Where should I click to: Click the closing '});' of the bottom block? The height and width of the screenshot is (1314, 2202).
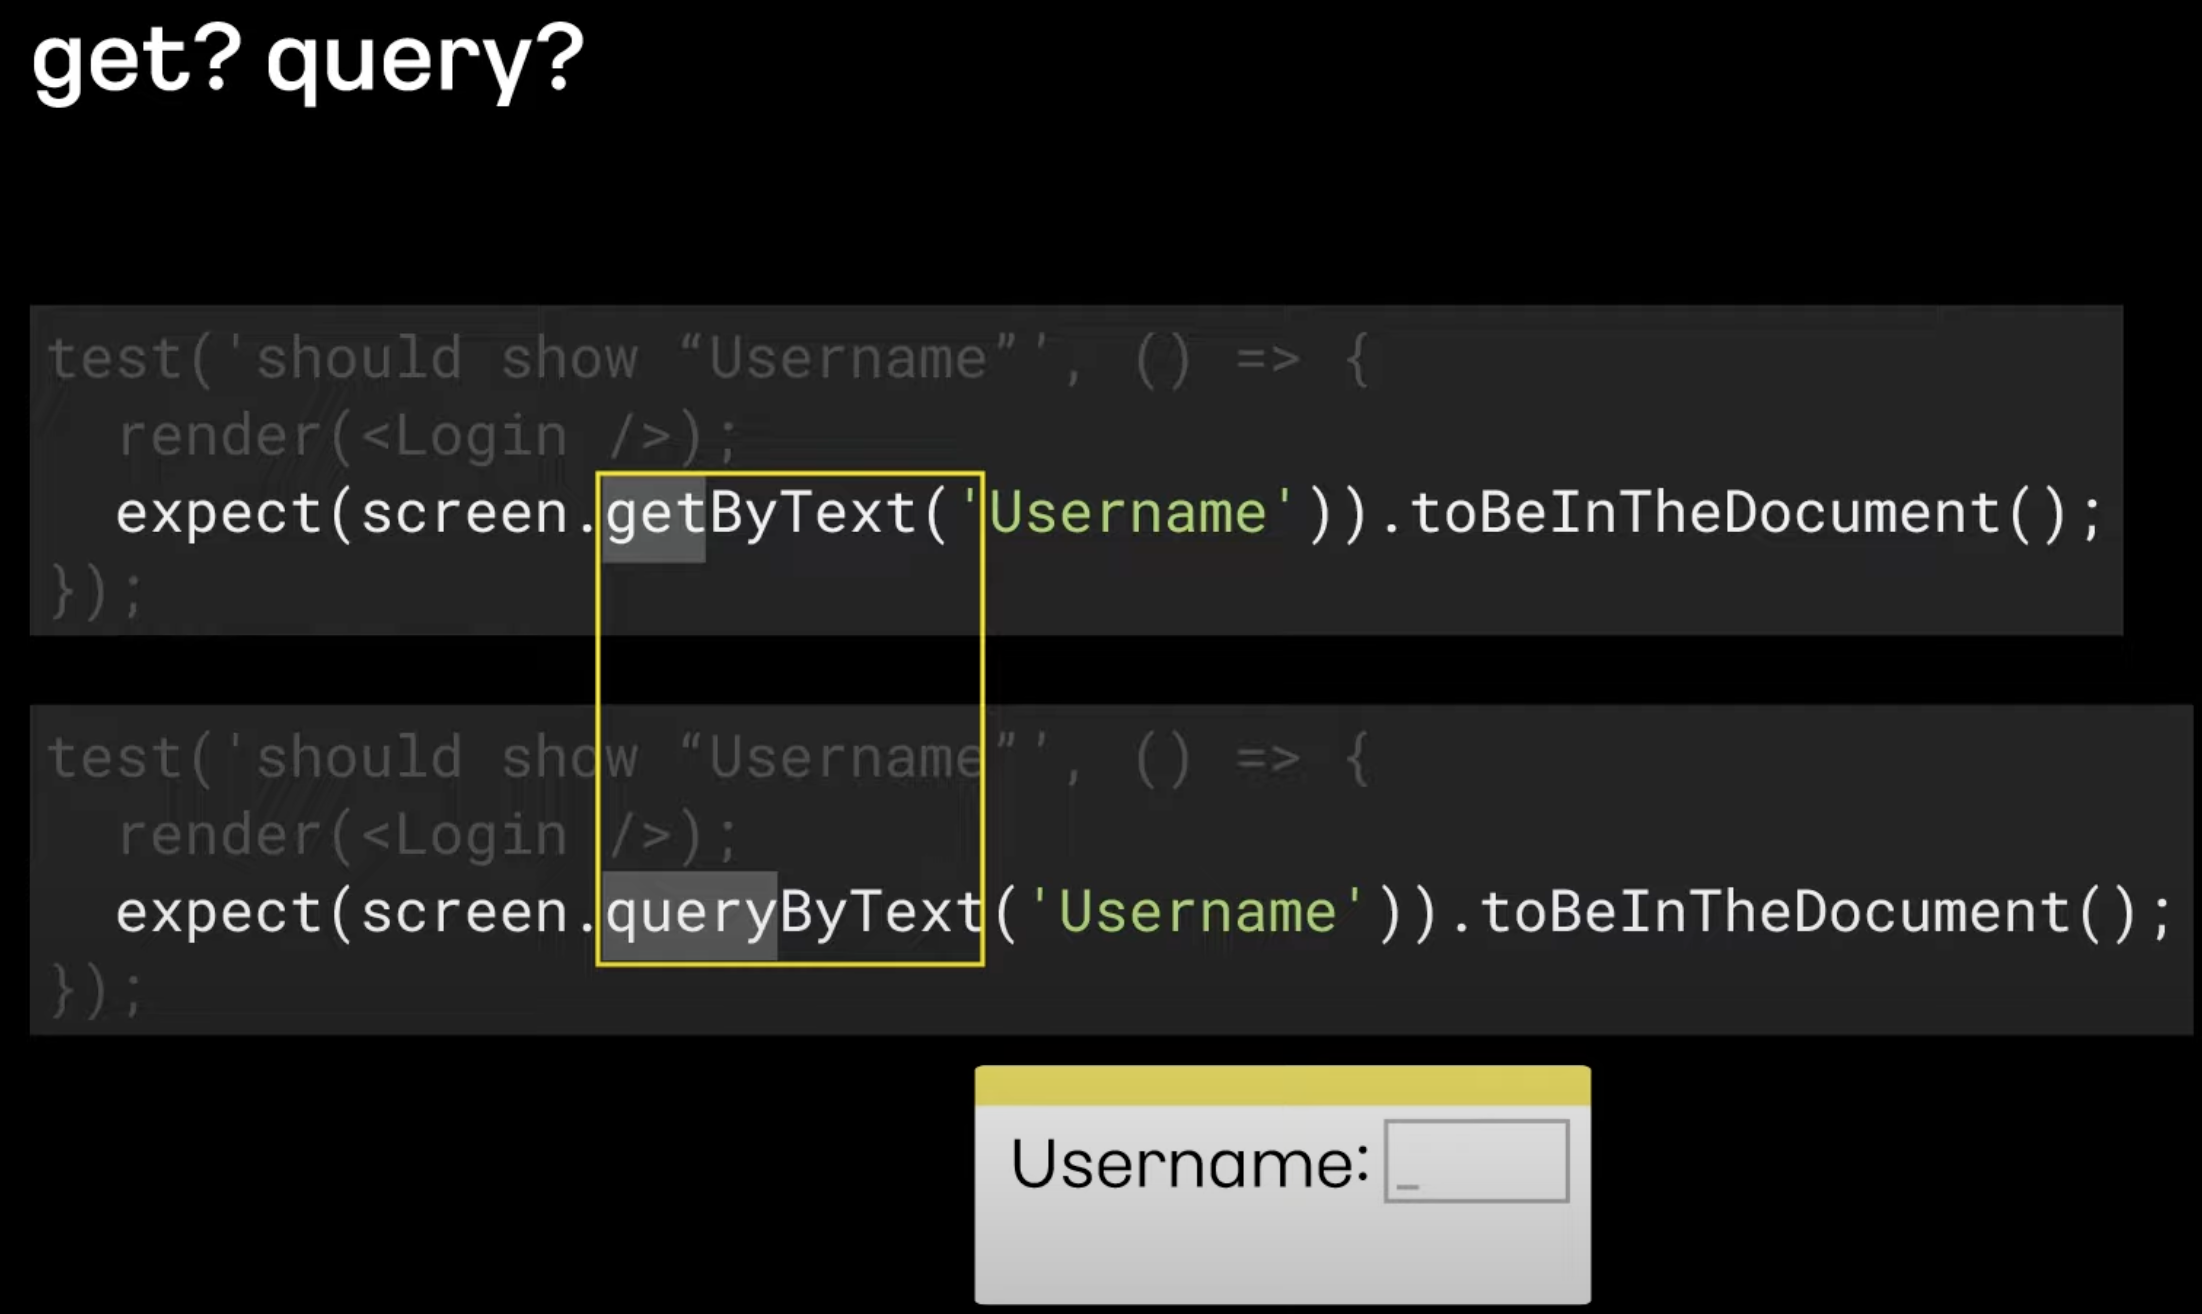coord(96,991)
